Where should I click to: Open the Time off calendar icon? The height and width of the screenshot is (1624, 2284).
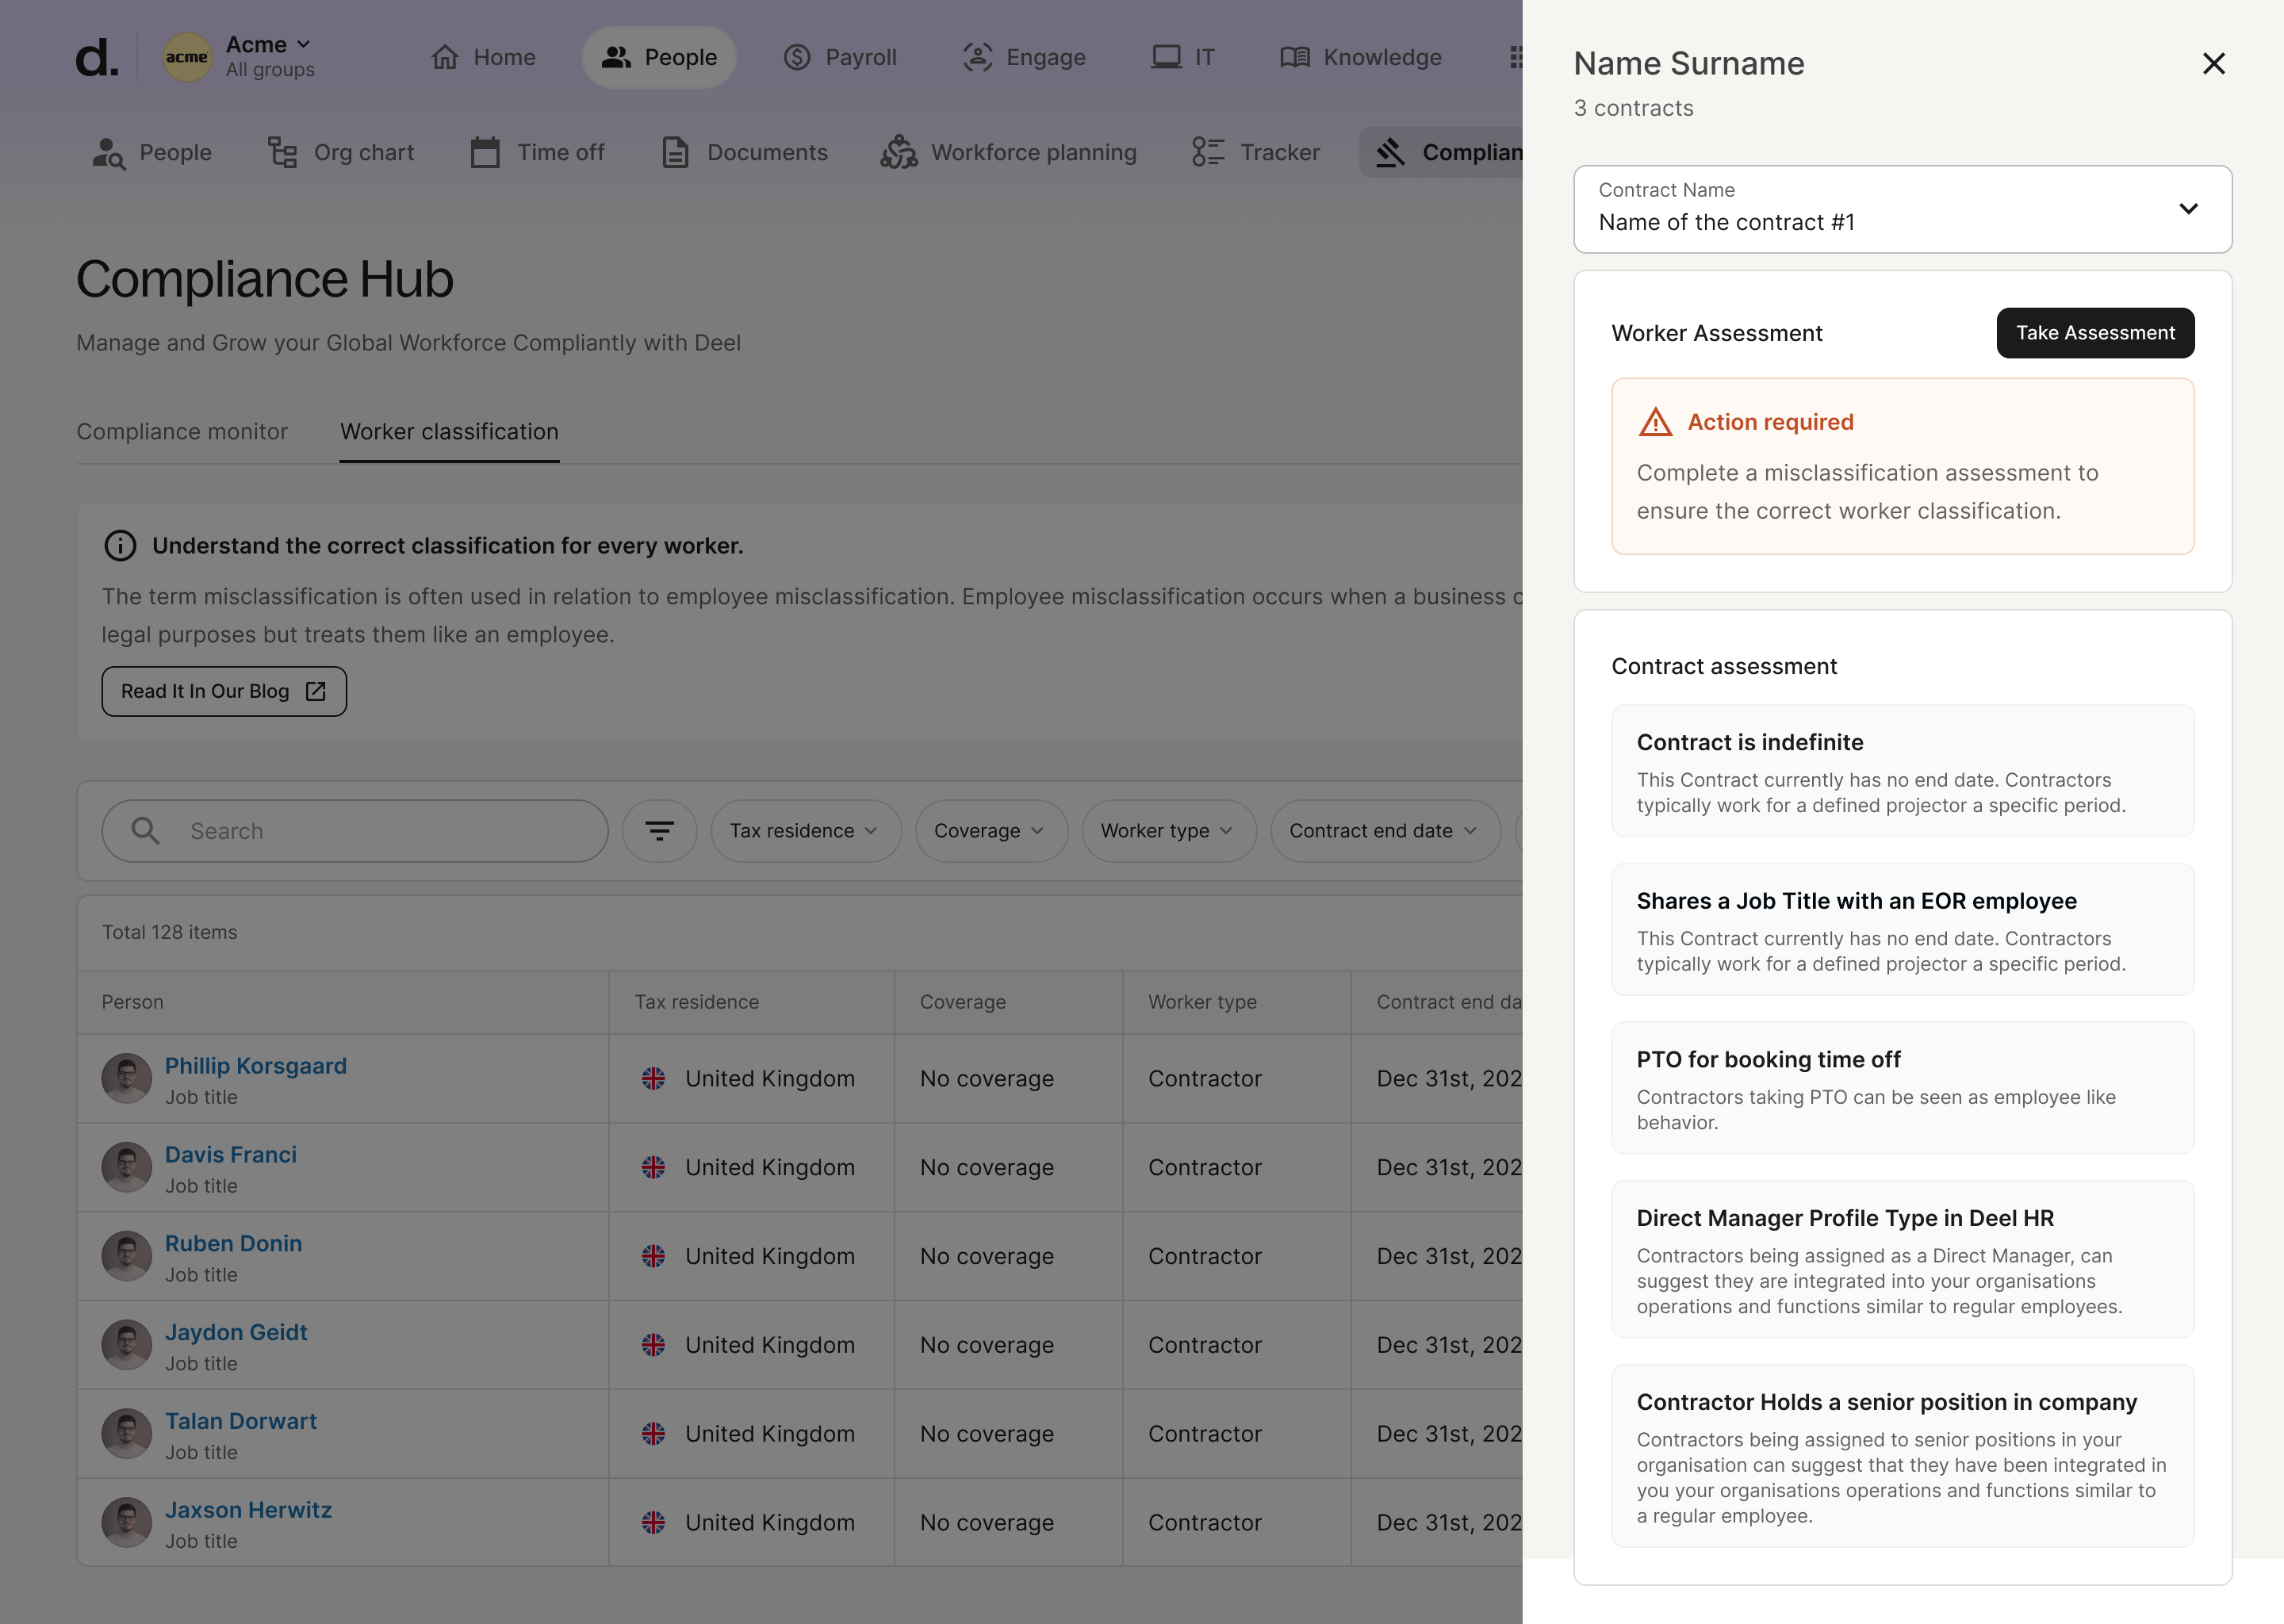[485, 152]
